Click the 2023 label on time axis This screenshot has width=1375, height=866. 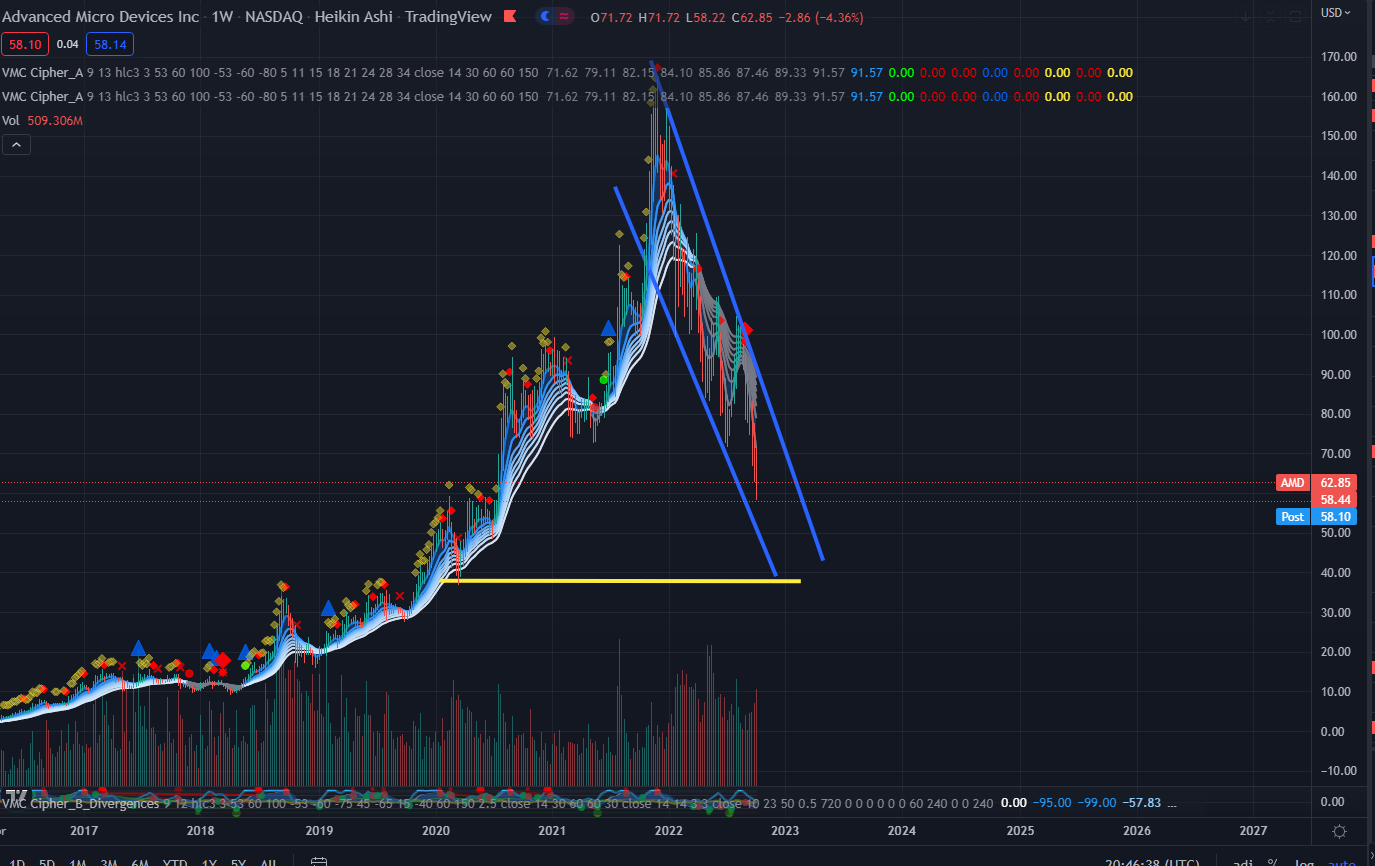pyautogui.click(x=785, y=831)
